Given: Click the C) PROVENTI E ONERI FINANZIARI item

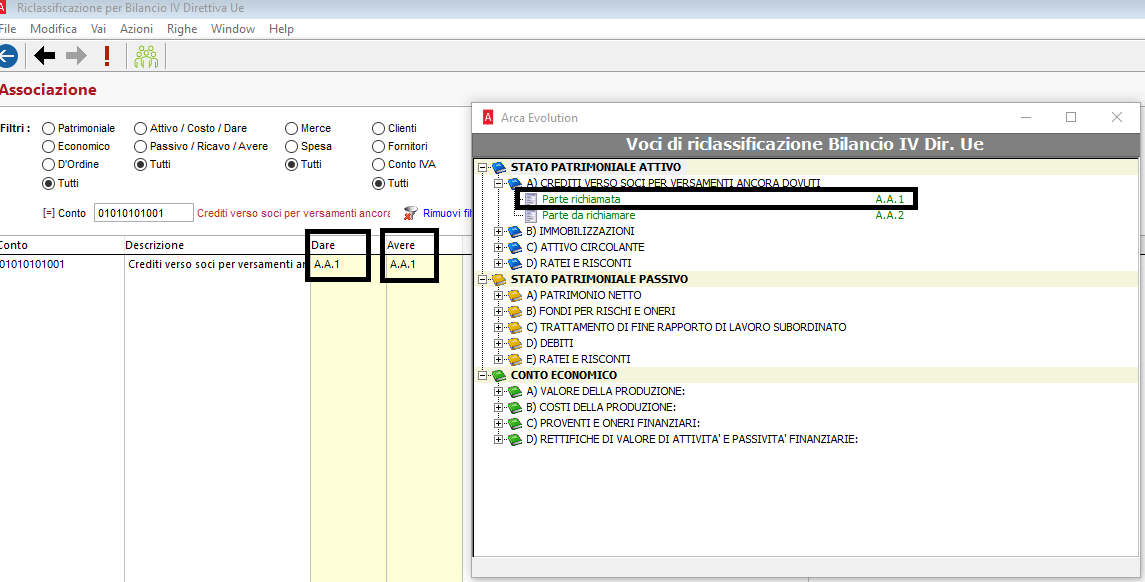Looking at the screenshot, I should (613, 424).
